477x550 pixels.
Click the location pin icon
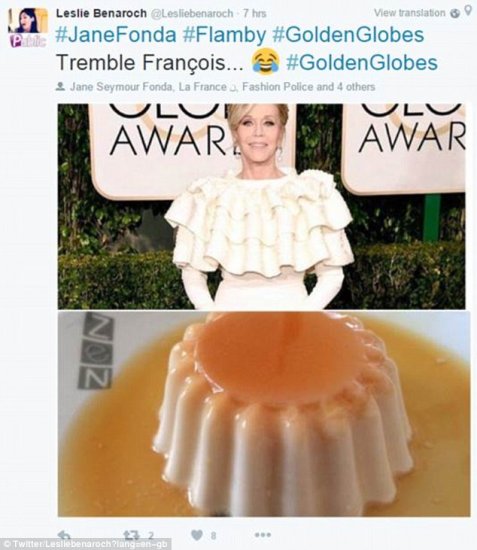[468, 11]
